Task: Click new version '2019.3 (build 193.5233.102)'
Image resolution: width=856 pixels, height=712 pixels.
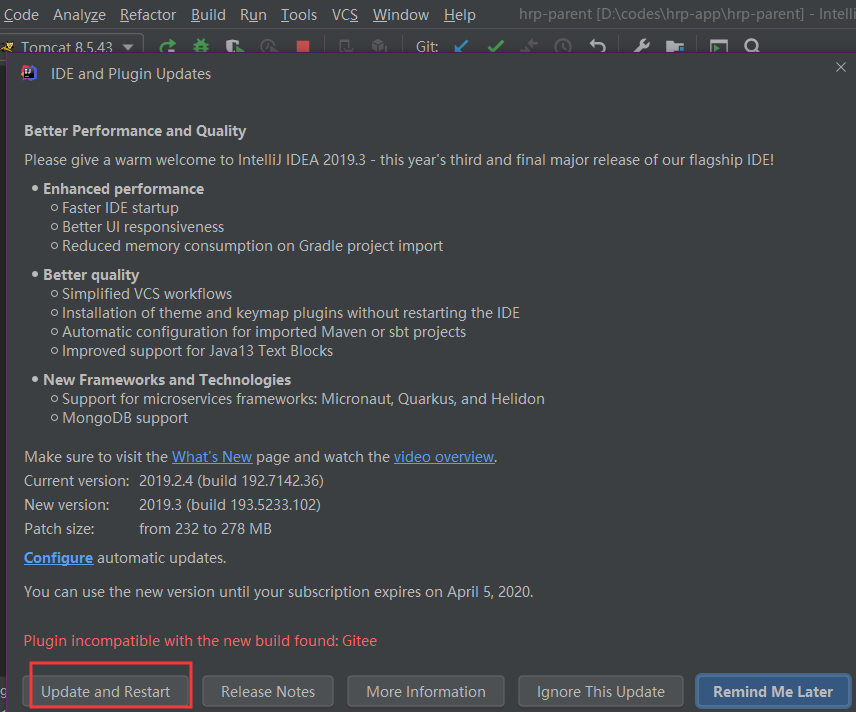Action: pyautogui.click(x=230, y=505)
